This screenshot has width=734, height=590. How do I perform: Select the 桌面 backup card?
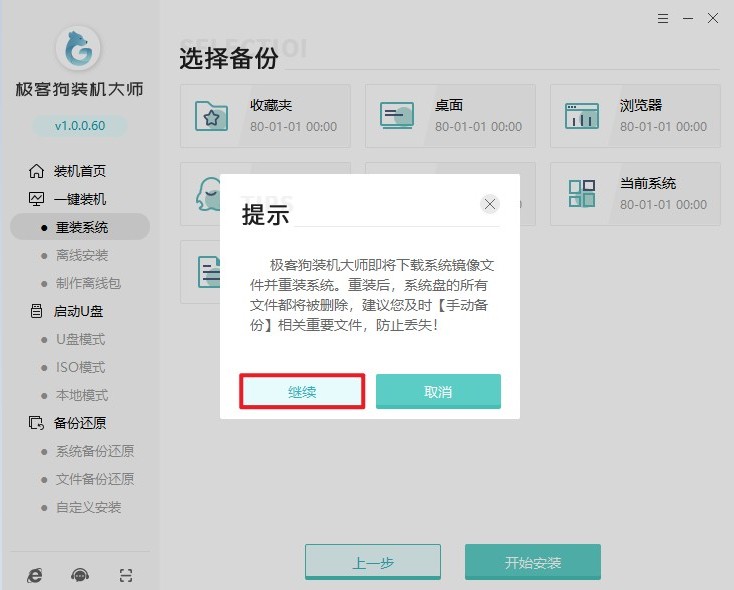(450, 116)
